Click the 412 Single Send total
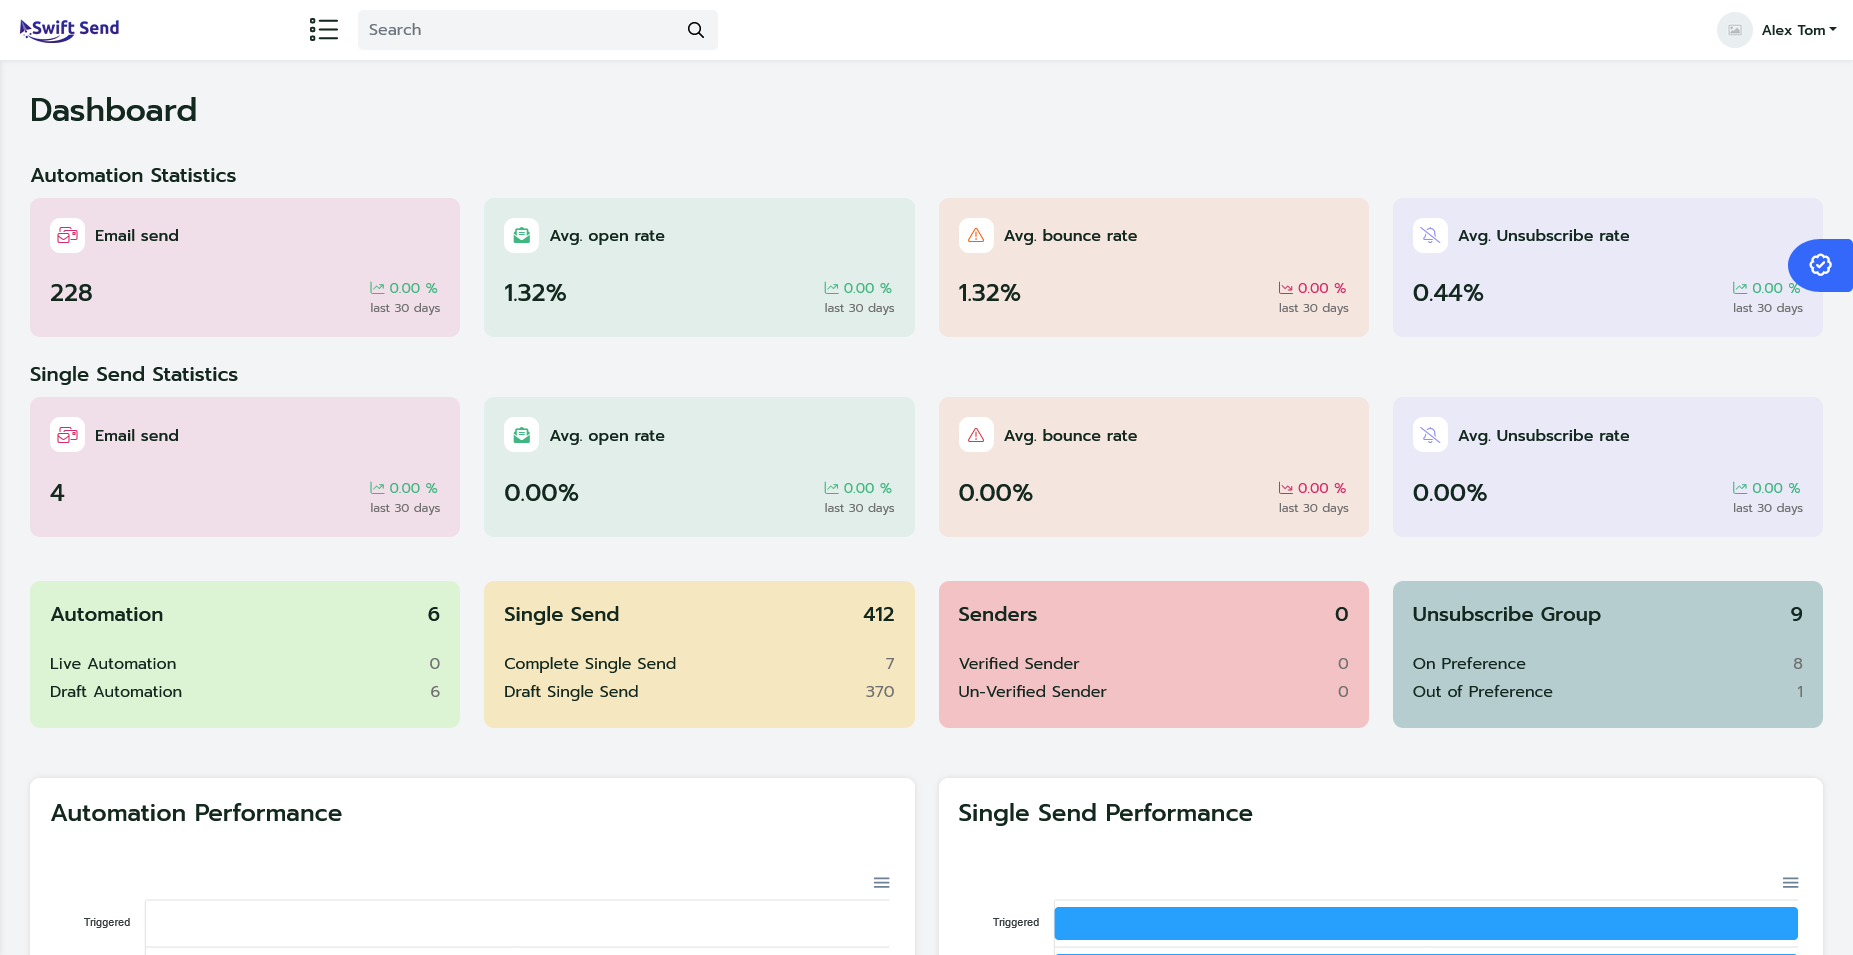The image size is (1853, 955). 879,614
